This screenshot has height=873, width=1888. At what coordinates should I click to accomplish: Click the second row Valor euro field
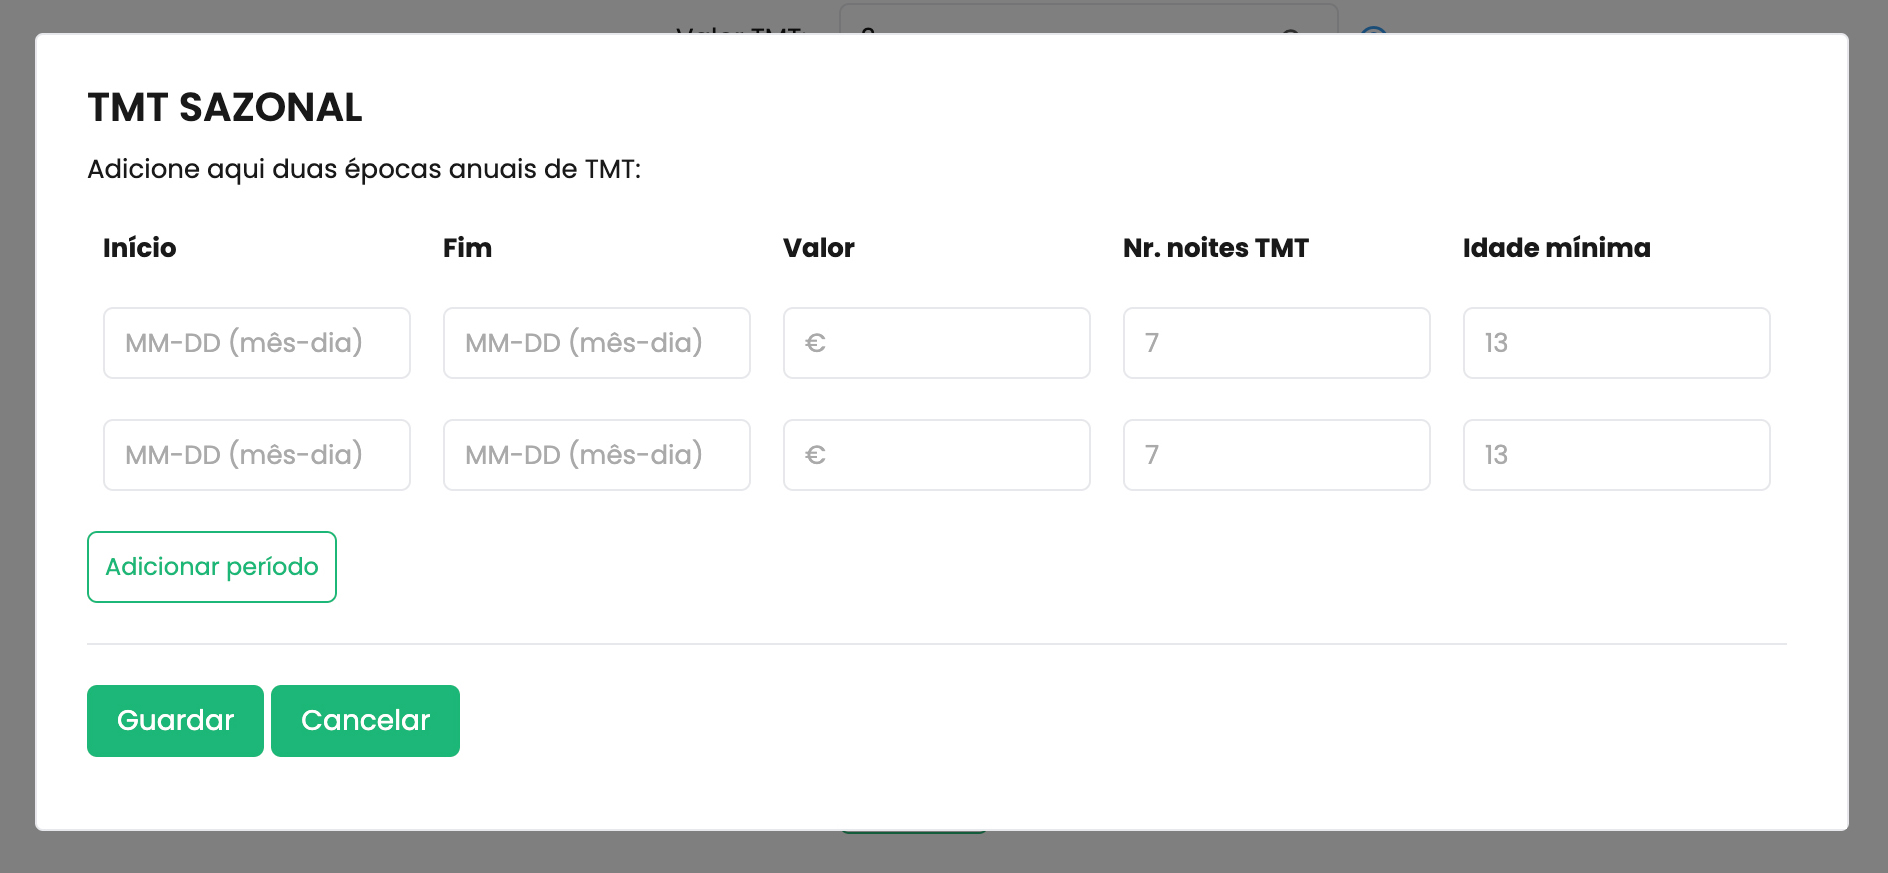coord(937,455)
